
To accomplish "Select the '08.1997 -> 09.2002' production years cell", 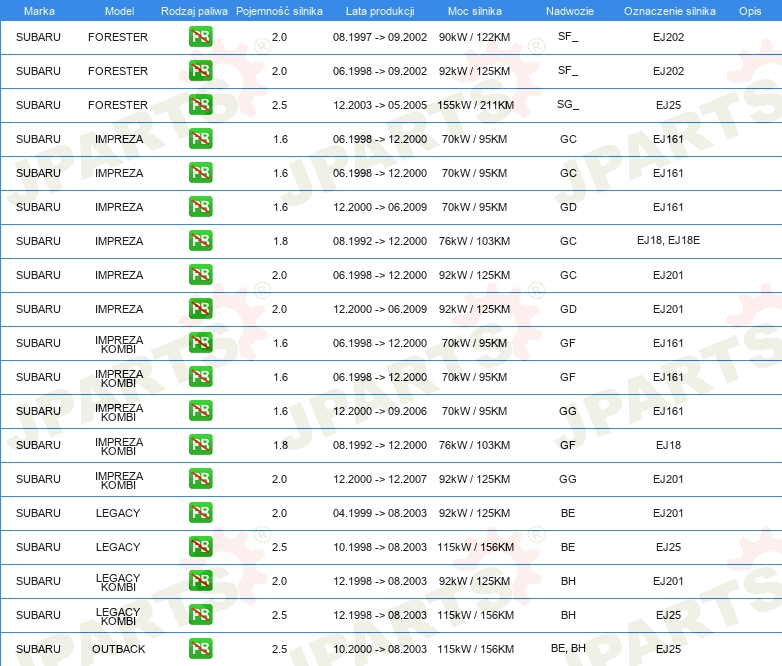I will [380, 37].
